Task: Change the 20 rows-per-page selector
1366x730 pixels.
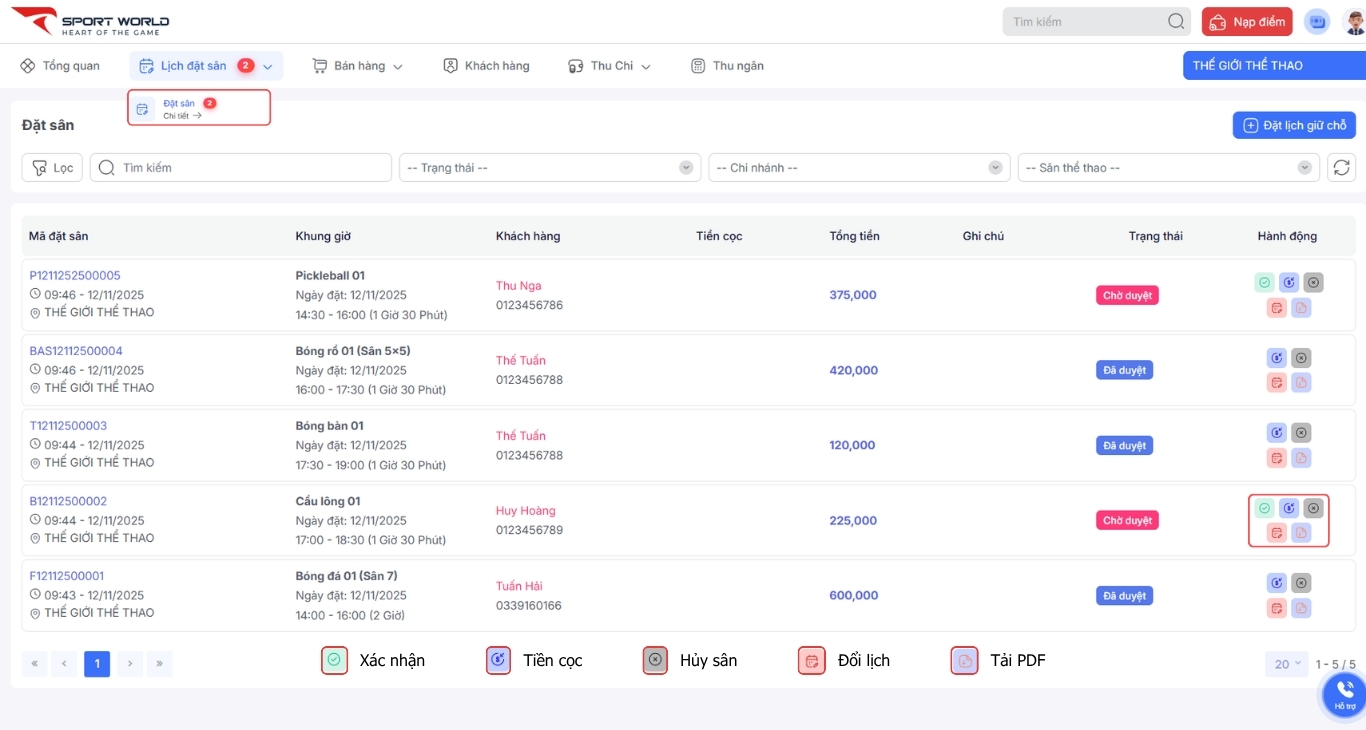Action: pyautogui.click(x=1285, y=664)
